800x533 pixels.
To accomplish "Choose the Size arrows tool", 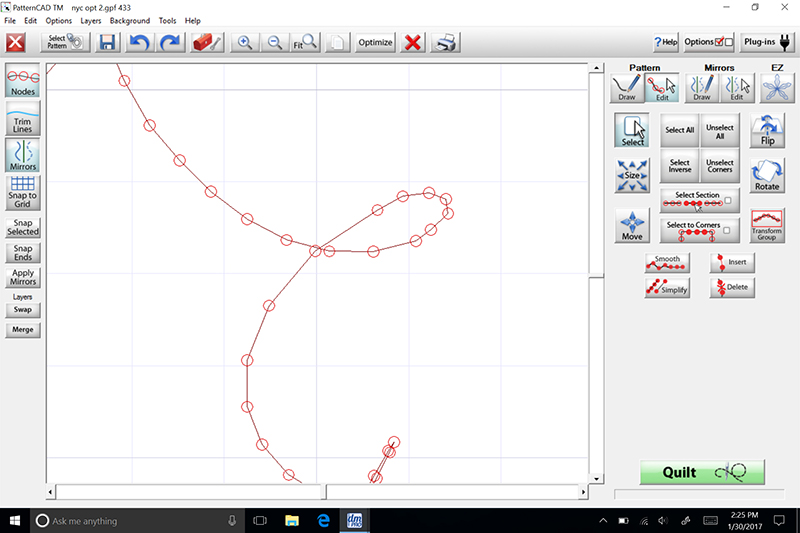I will coord(632,176).
